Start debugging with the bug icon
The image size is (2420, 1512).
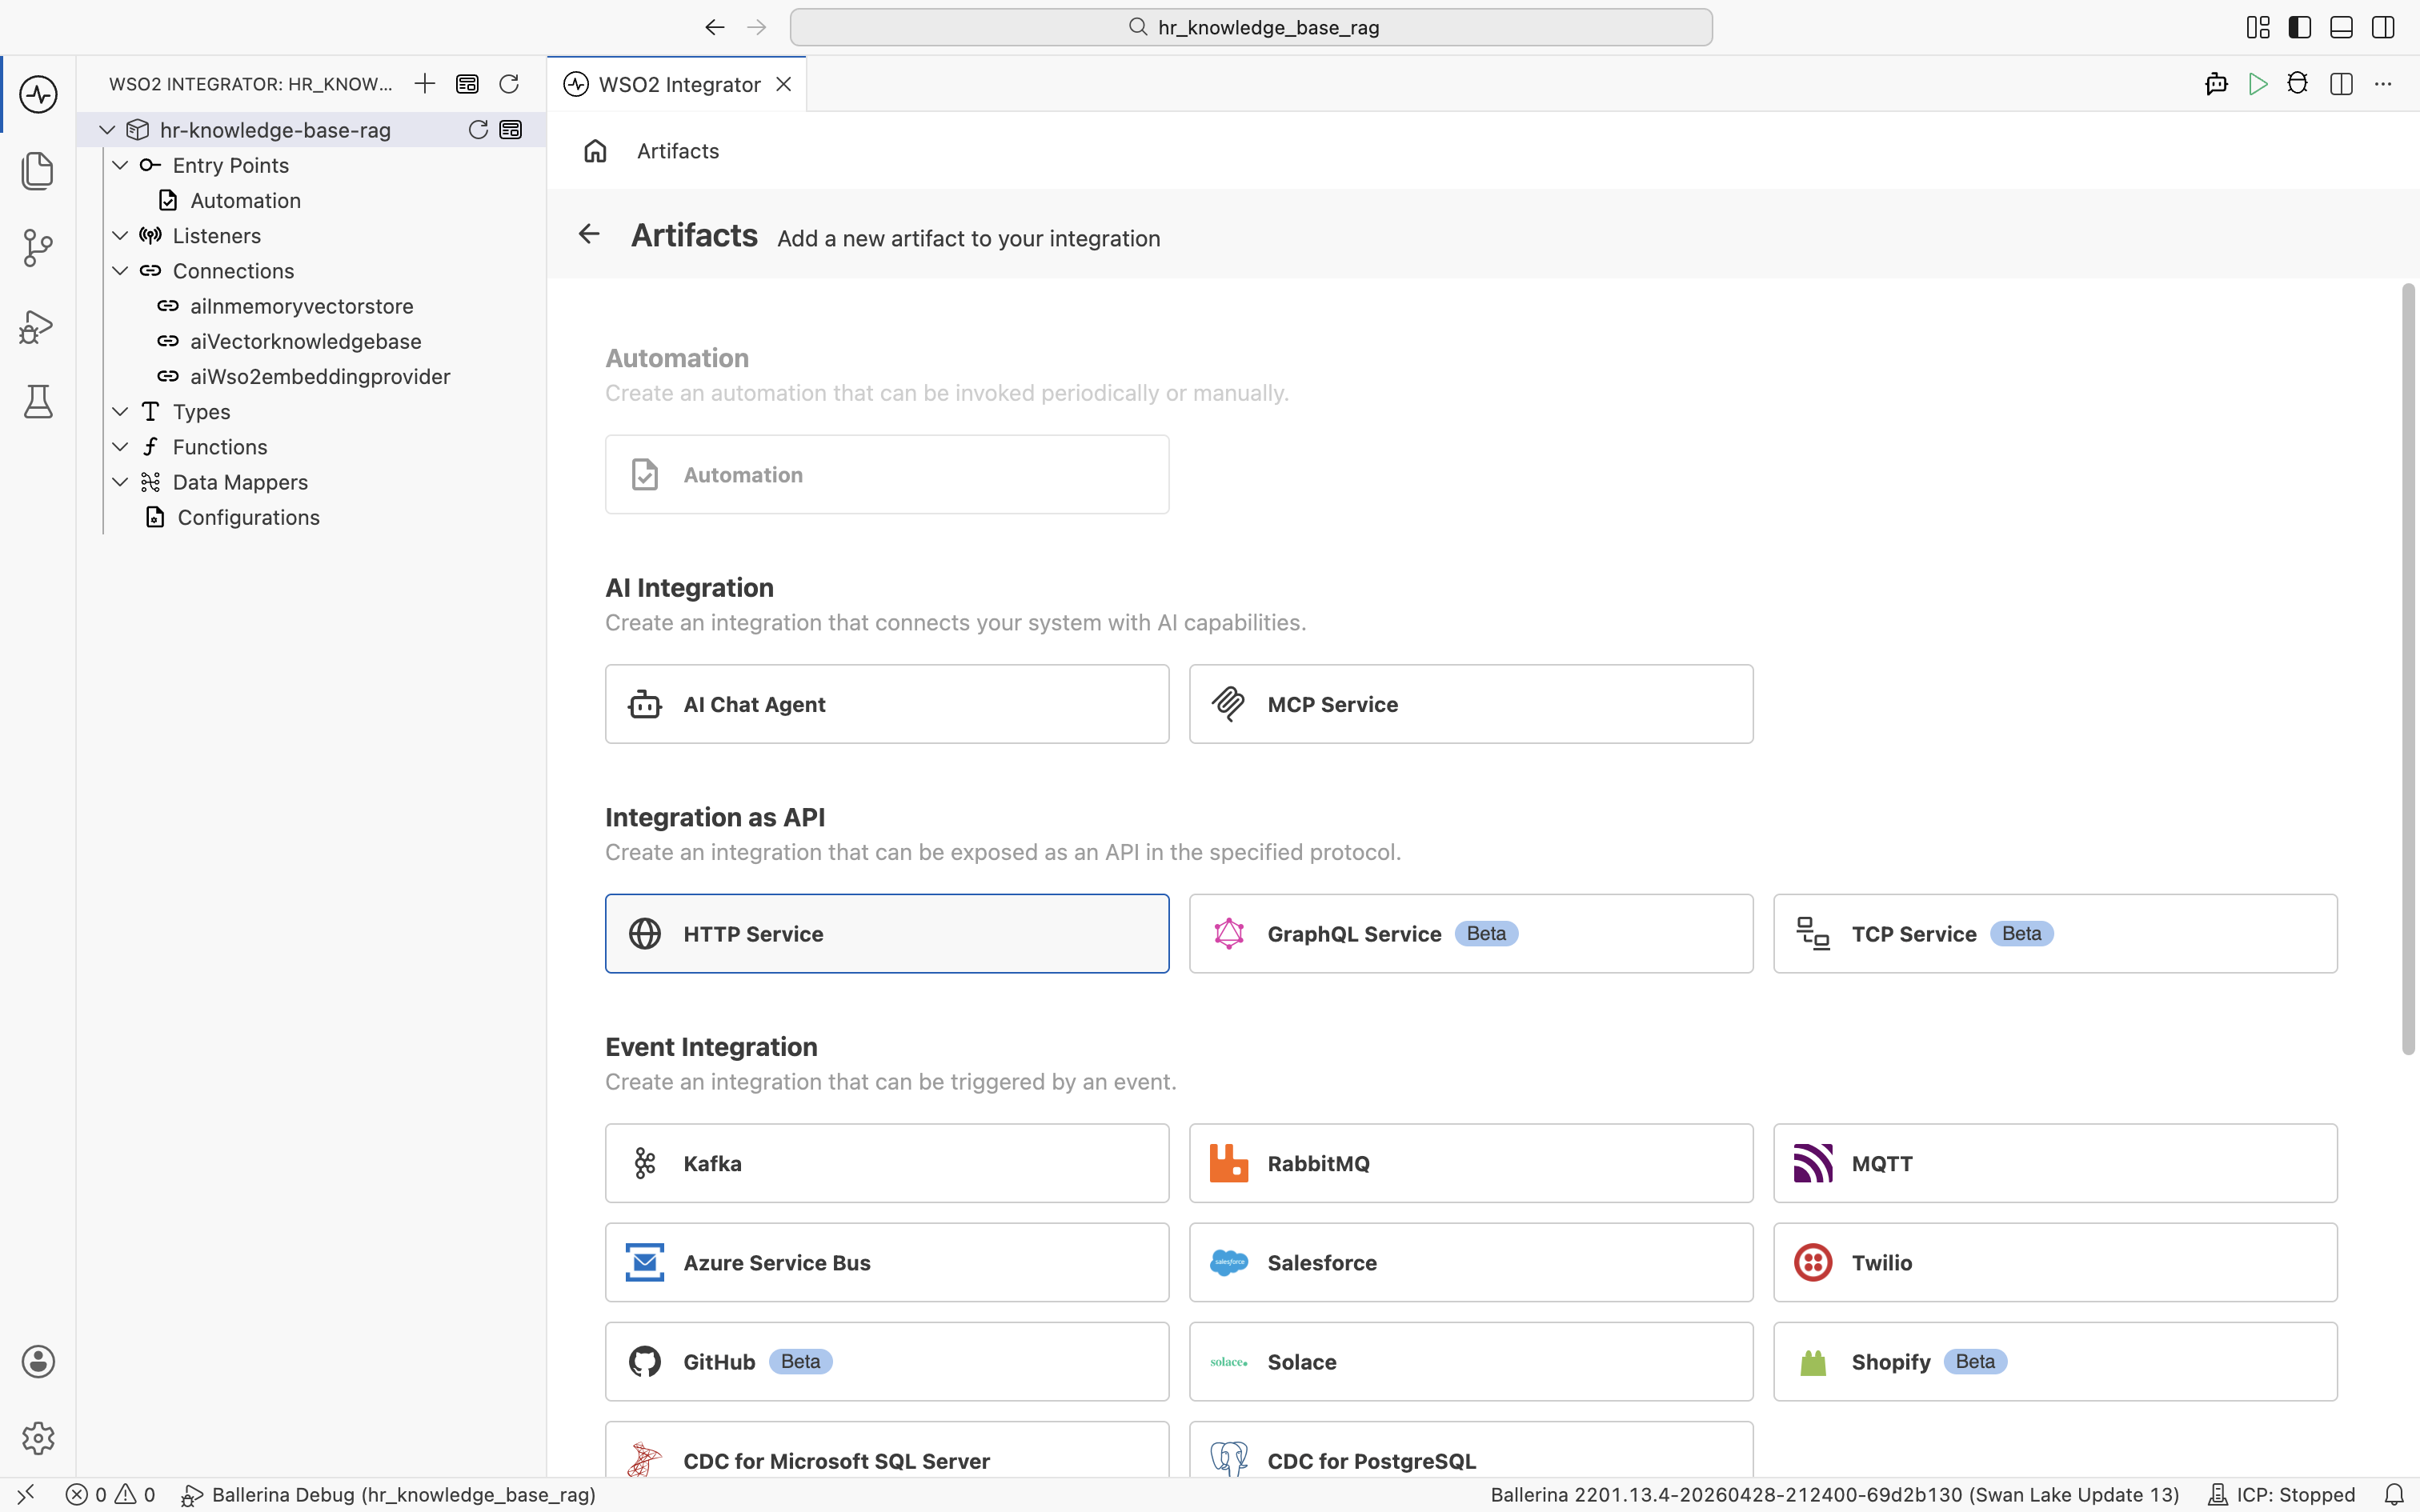[2298, 84]
